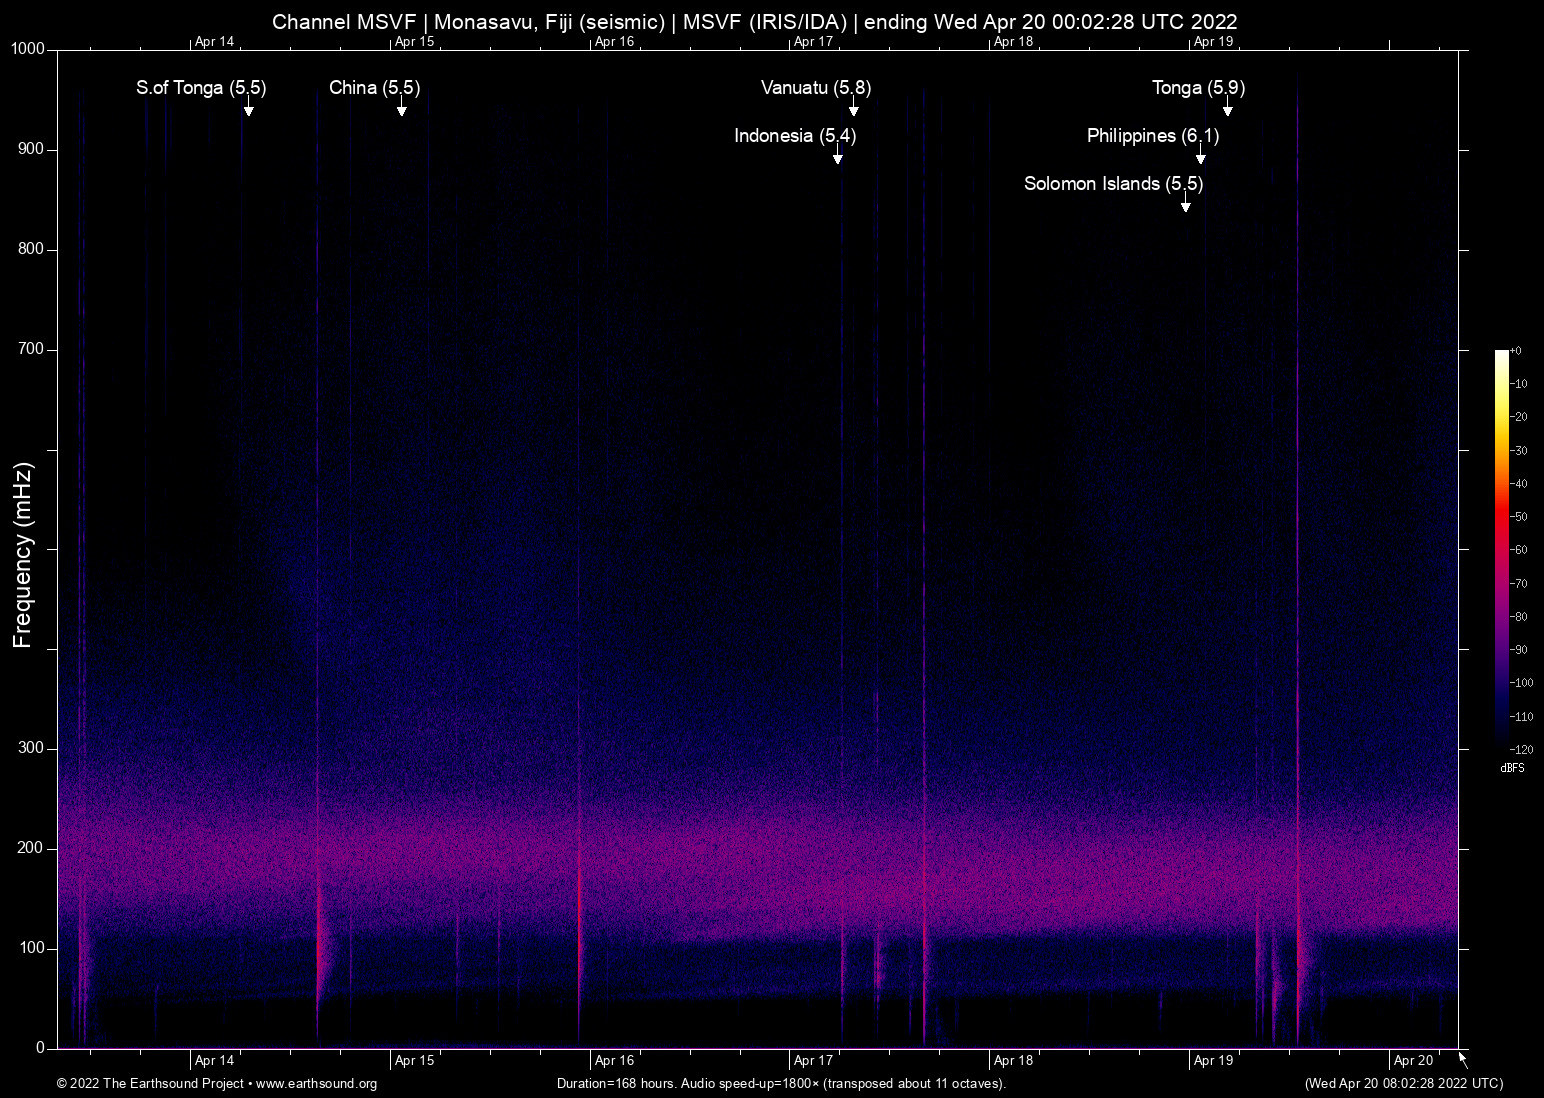
Task: Open the www.earthsound.org link in the footer
Action: (x=316, y=1084)
